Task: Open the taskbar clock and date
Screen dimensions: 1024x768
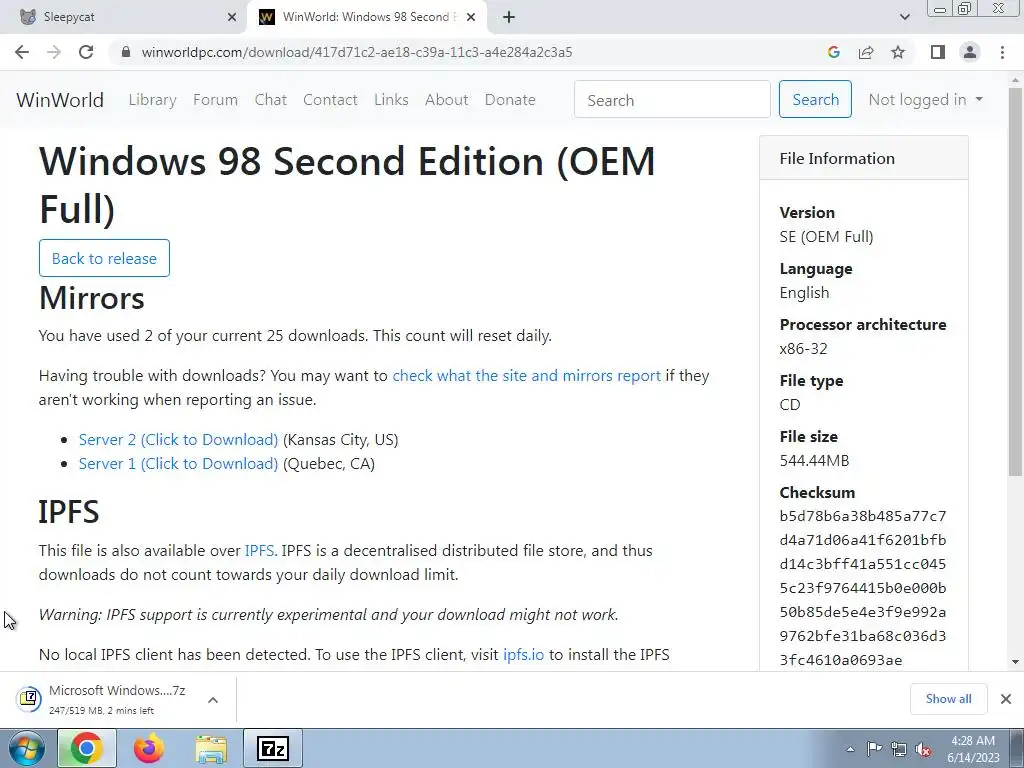Action: [973, 749]
